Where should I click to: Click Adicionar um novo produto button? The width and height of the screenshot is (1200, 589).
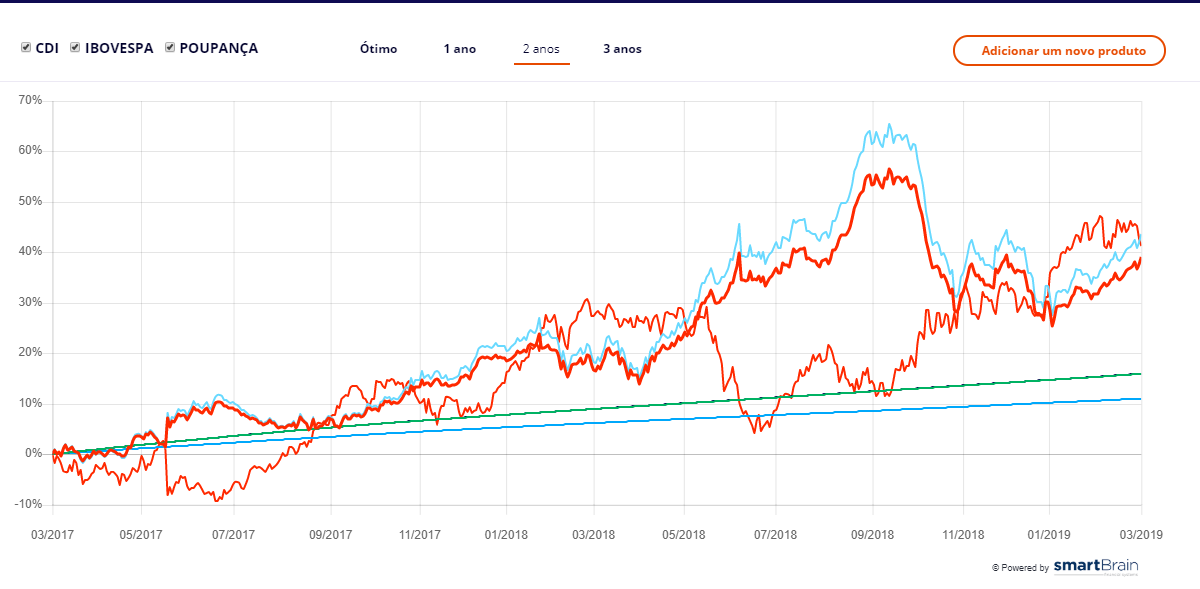pos(1059,50)
